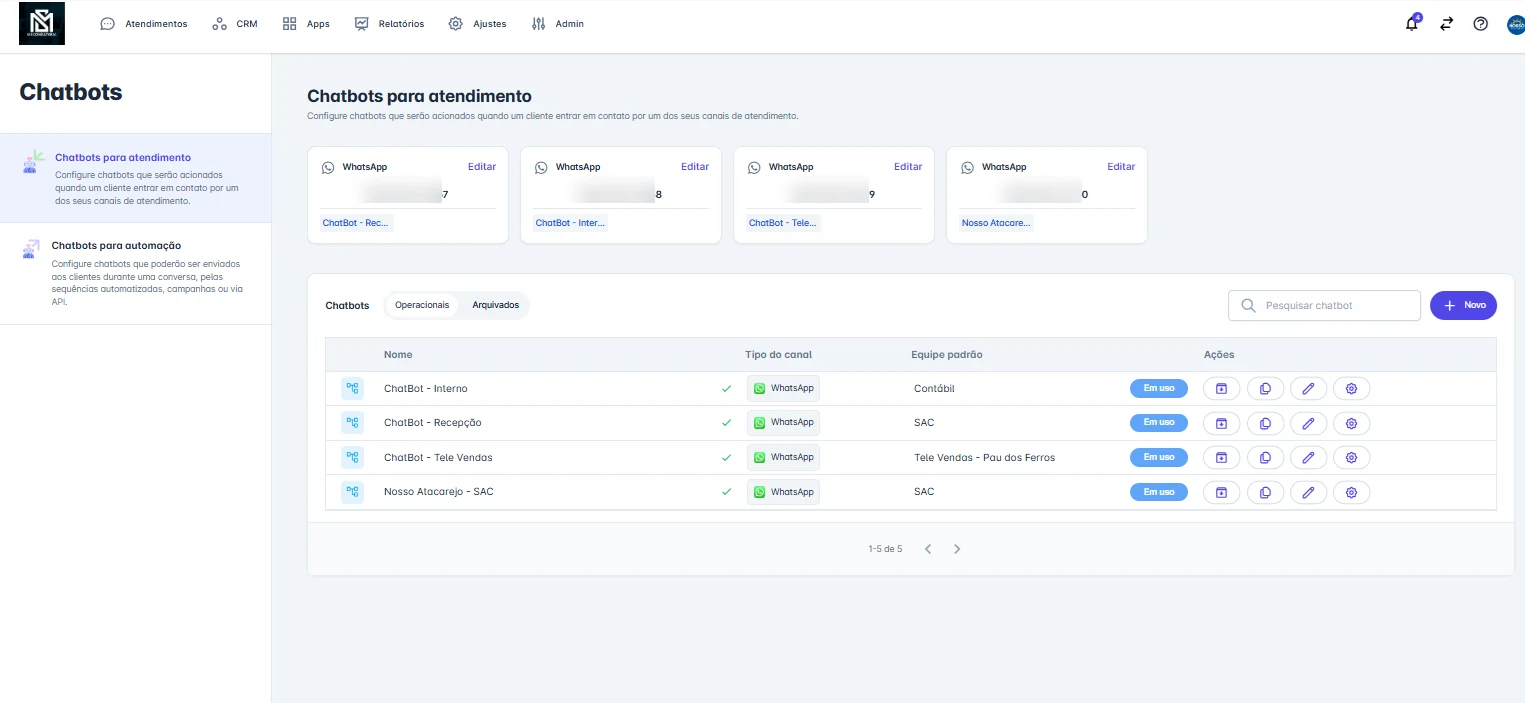Switch to the Arquivados tab
This screenshot has height=703, width=1525.
coord(496,305)
